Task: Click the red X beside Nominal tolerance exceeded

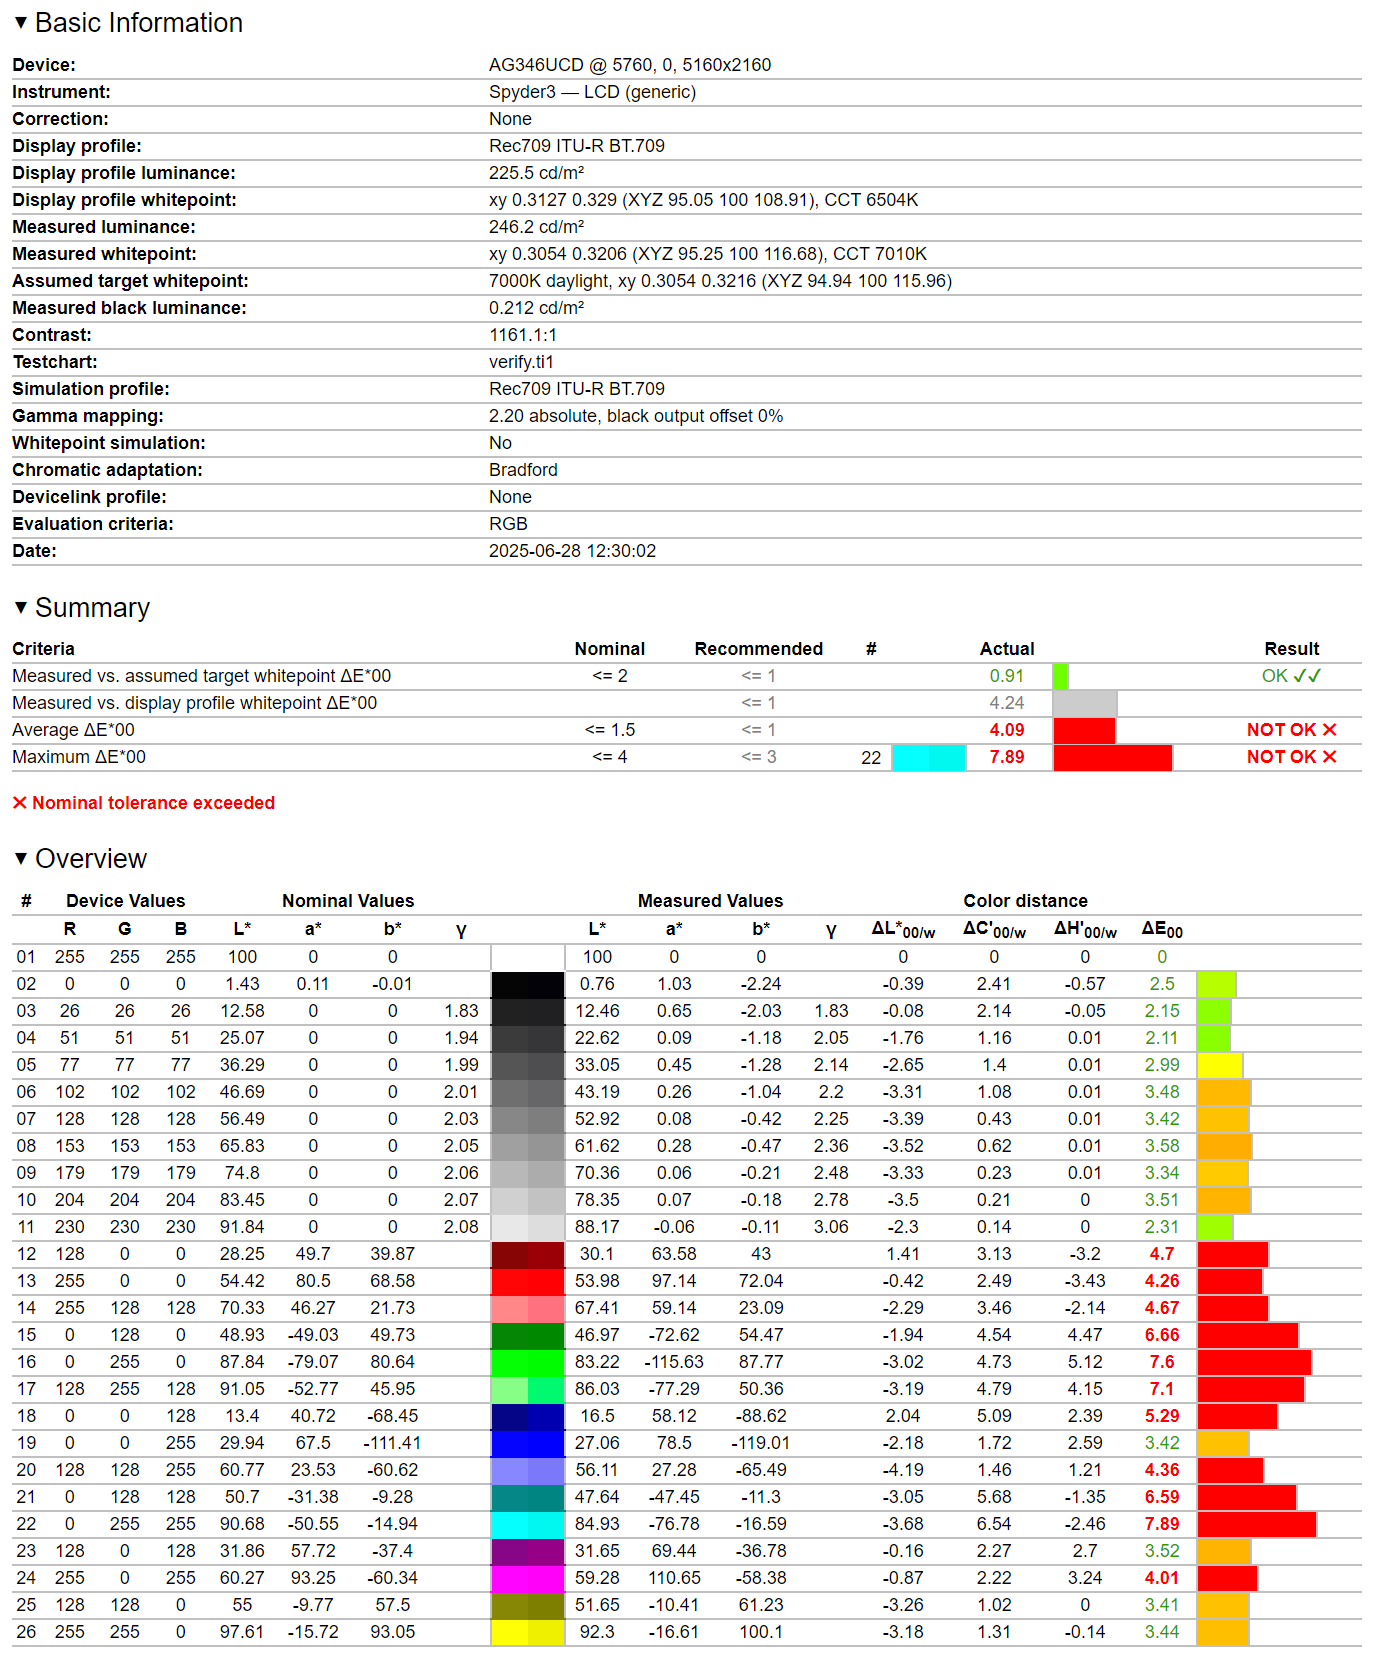Action: coord(19,803)
